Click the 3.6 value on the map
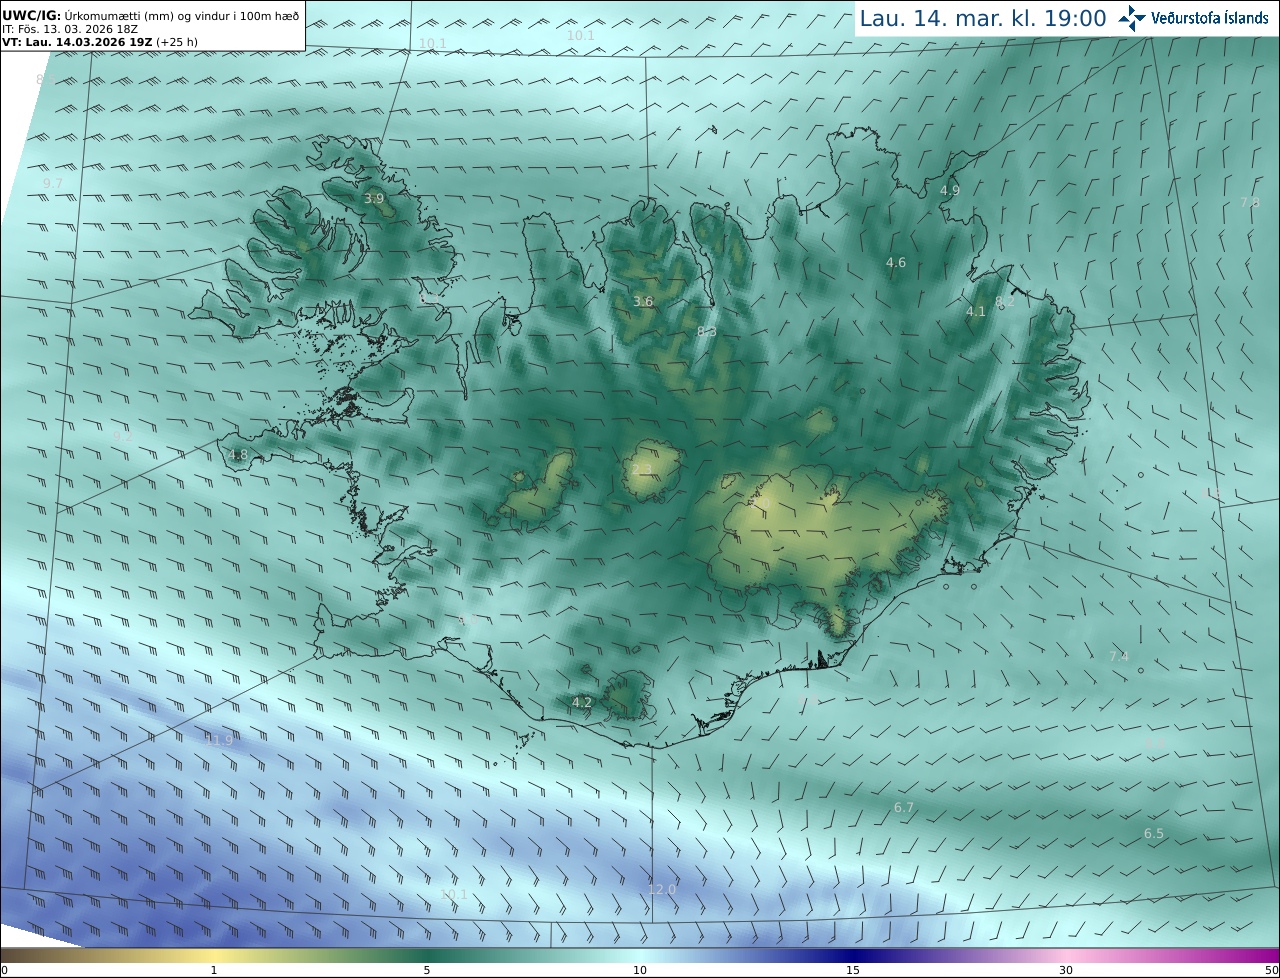 (643, 301)
